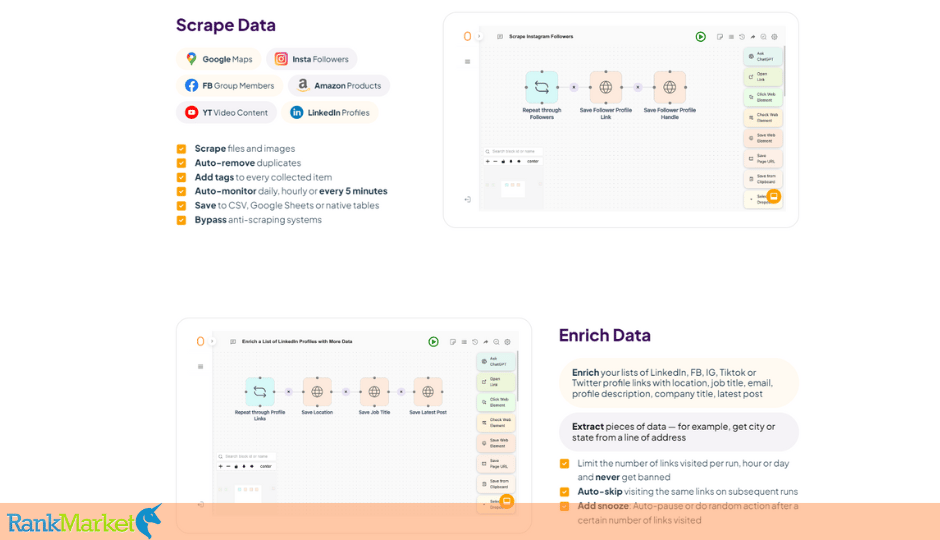940x540 pixels.
Task: Click center button in Enrich LinkedIn zoom controls
Action: point(266,466)
